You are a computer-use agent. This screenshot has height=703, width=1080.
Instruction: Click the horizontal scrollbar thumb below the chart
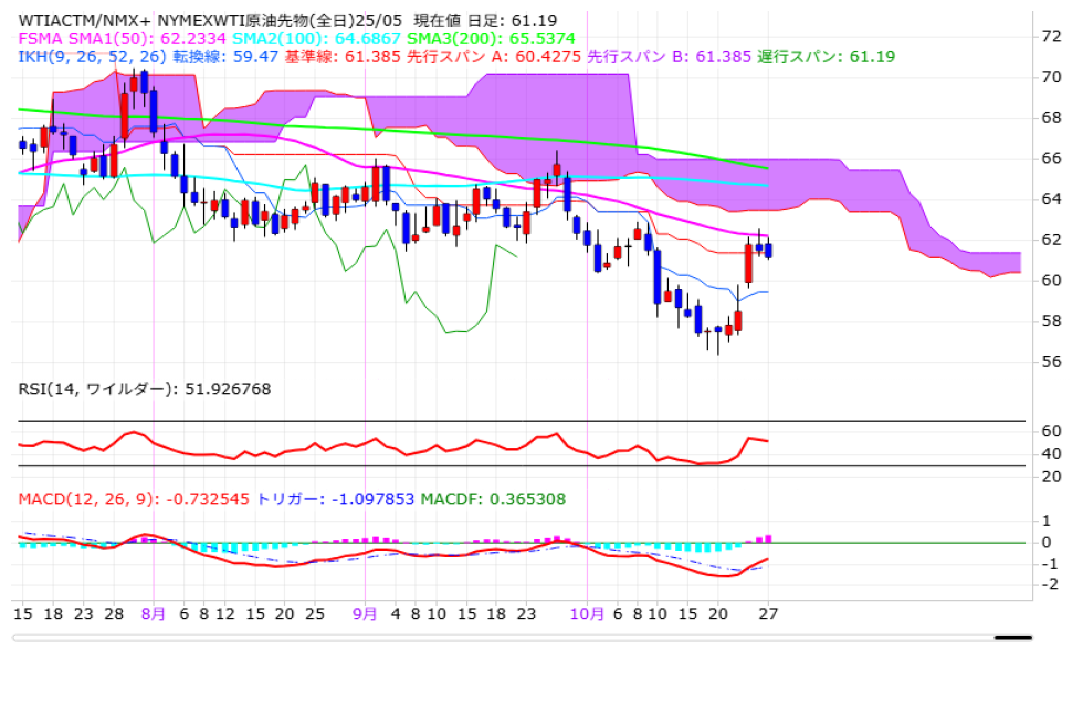pyautogui.click(x=1013, y=636)
